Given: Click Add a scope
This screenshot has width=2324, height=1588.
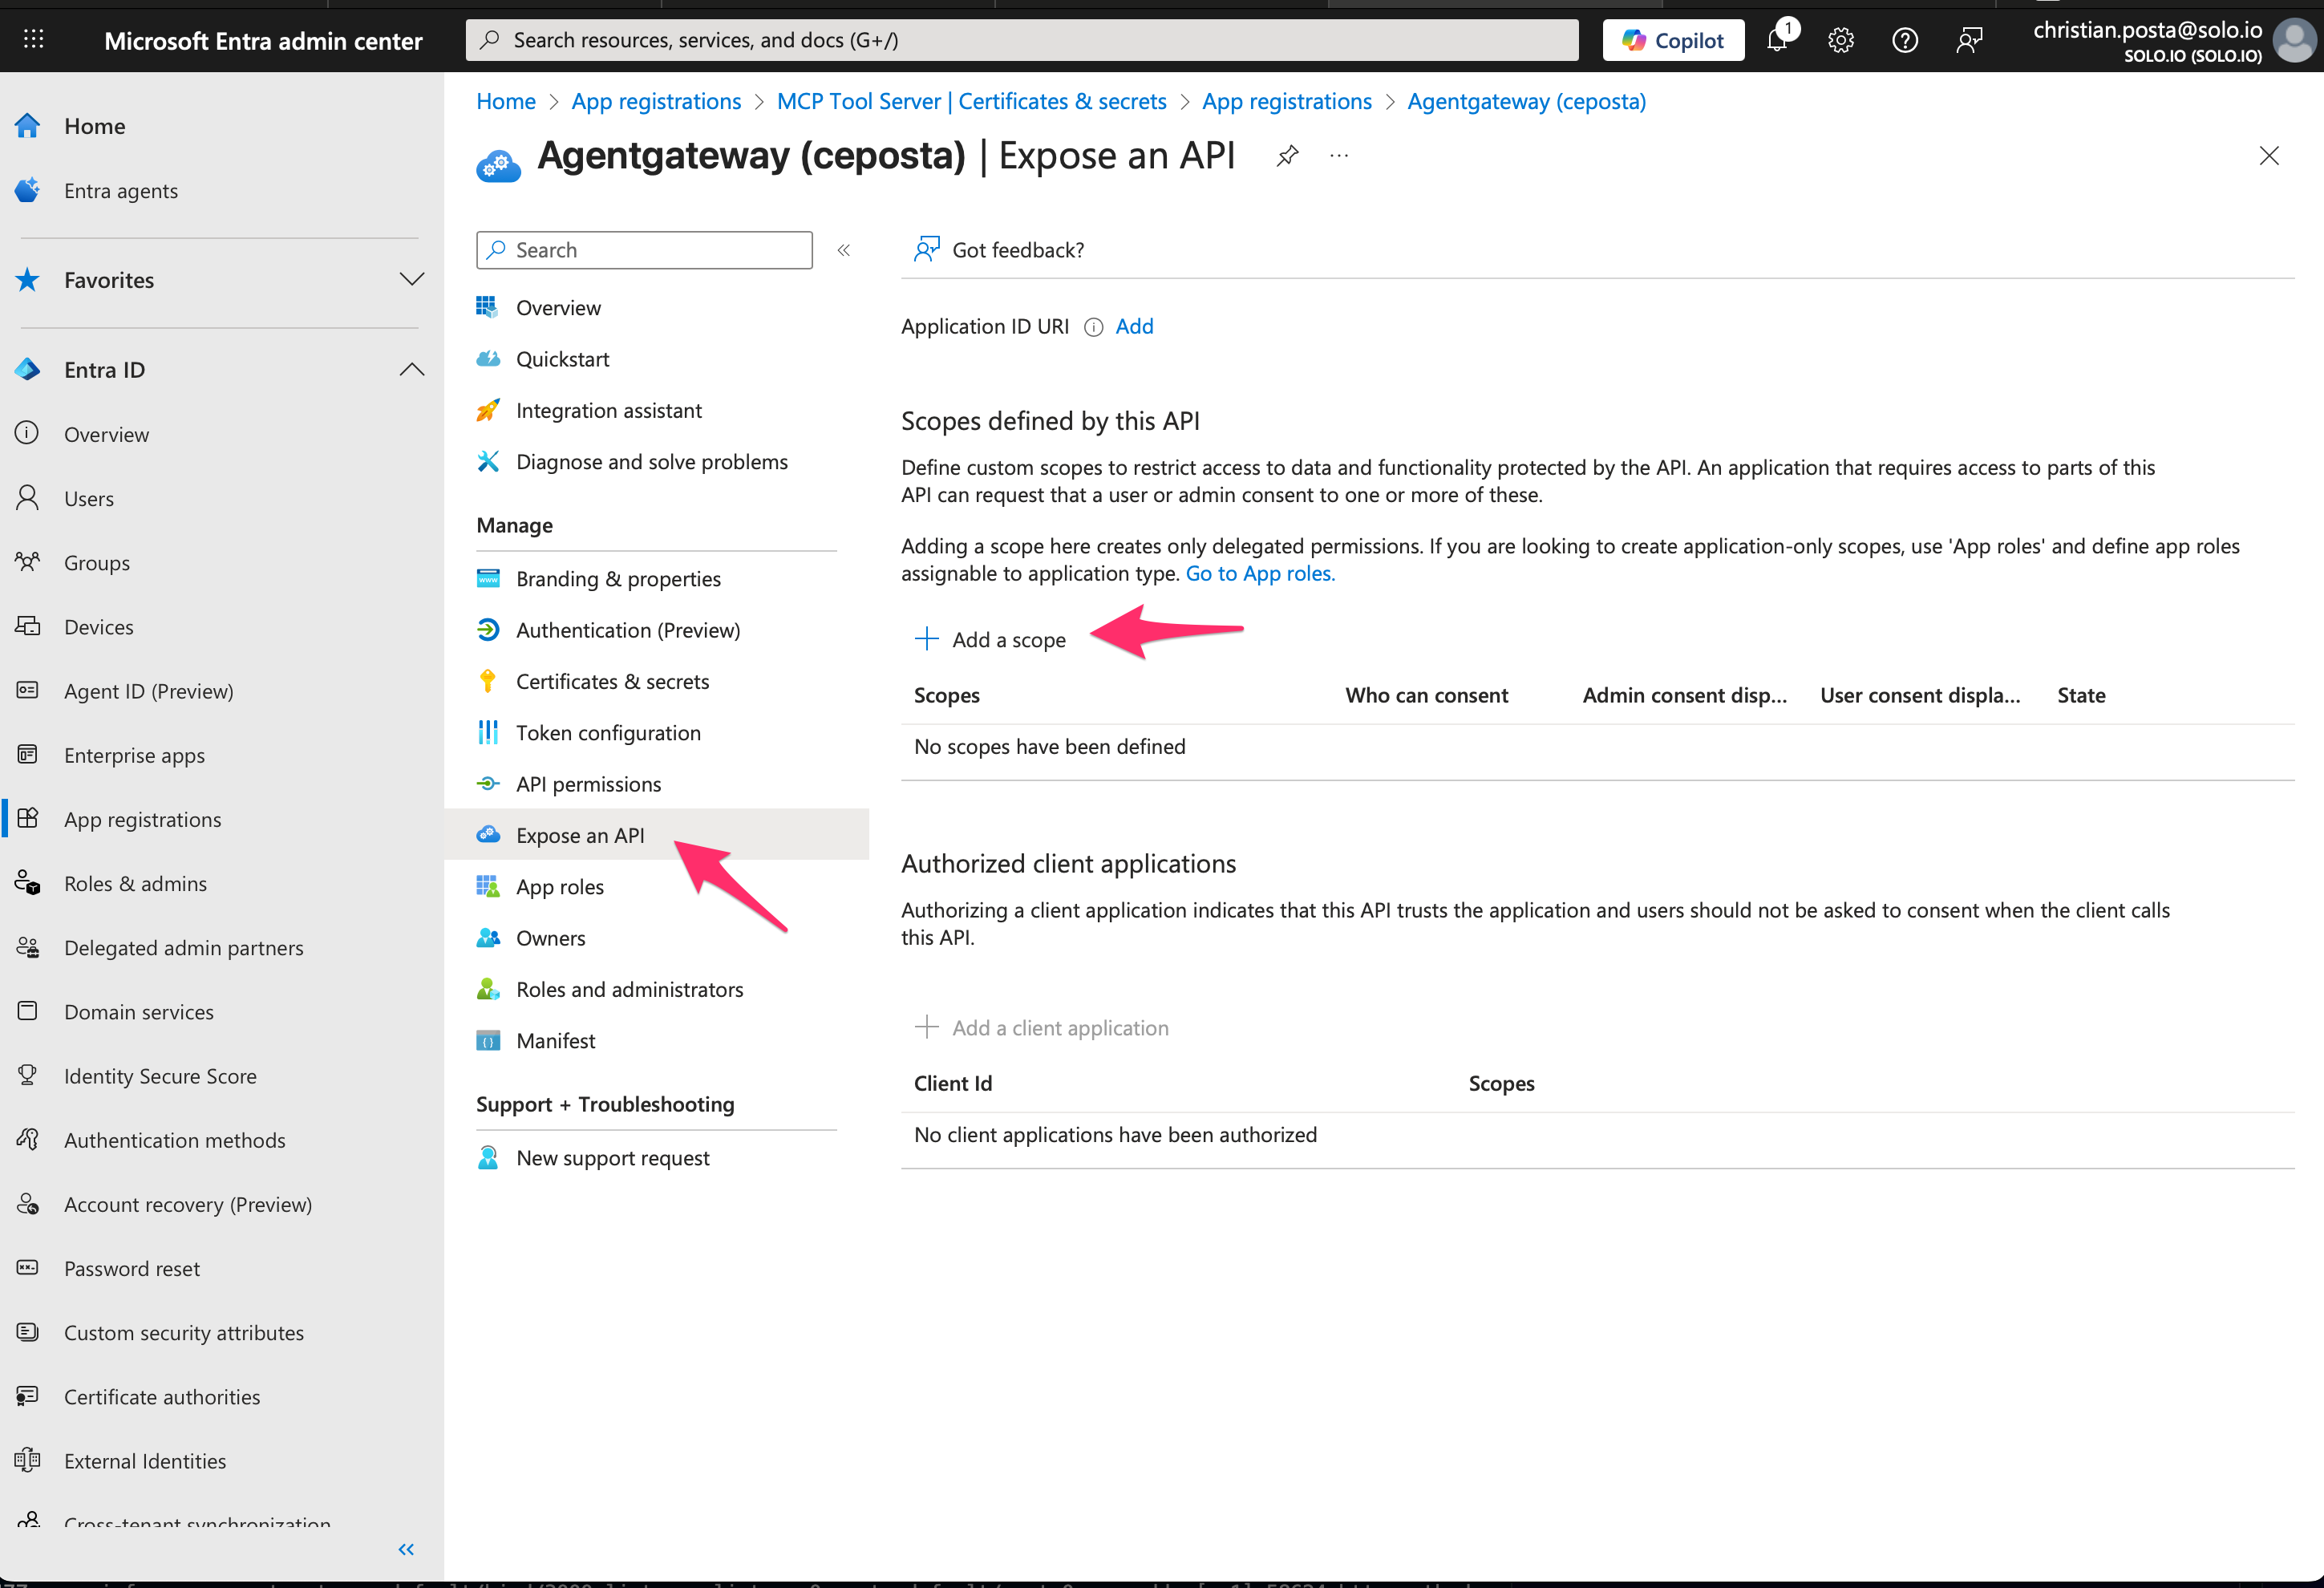Looking at the screenshot, I should point(1008,639).
